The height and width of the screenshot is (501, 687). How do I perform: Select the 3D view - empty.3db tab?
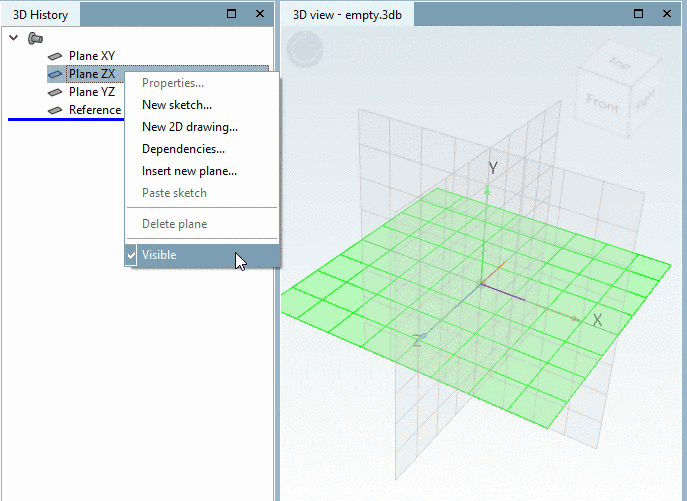coord(347,15)
